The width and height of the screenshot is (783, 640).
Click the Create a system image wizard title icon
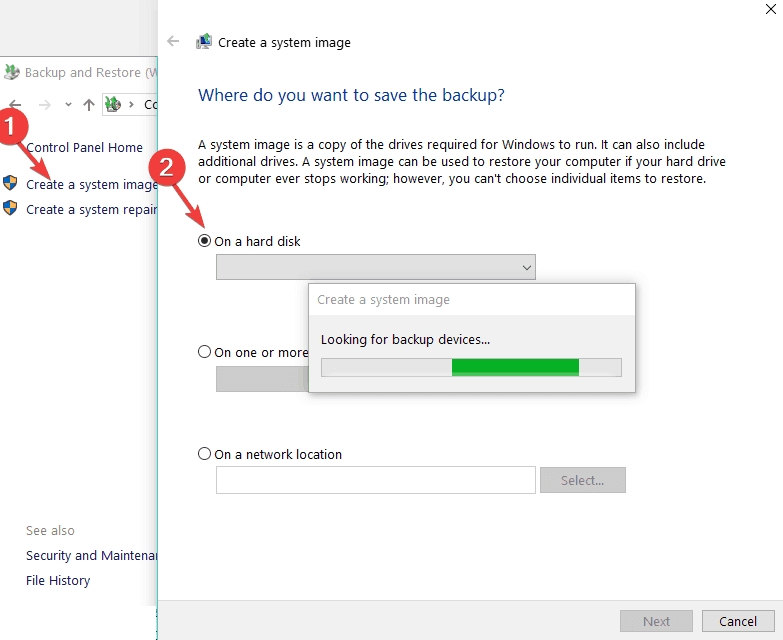tap(204, 41)
